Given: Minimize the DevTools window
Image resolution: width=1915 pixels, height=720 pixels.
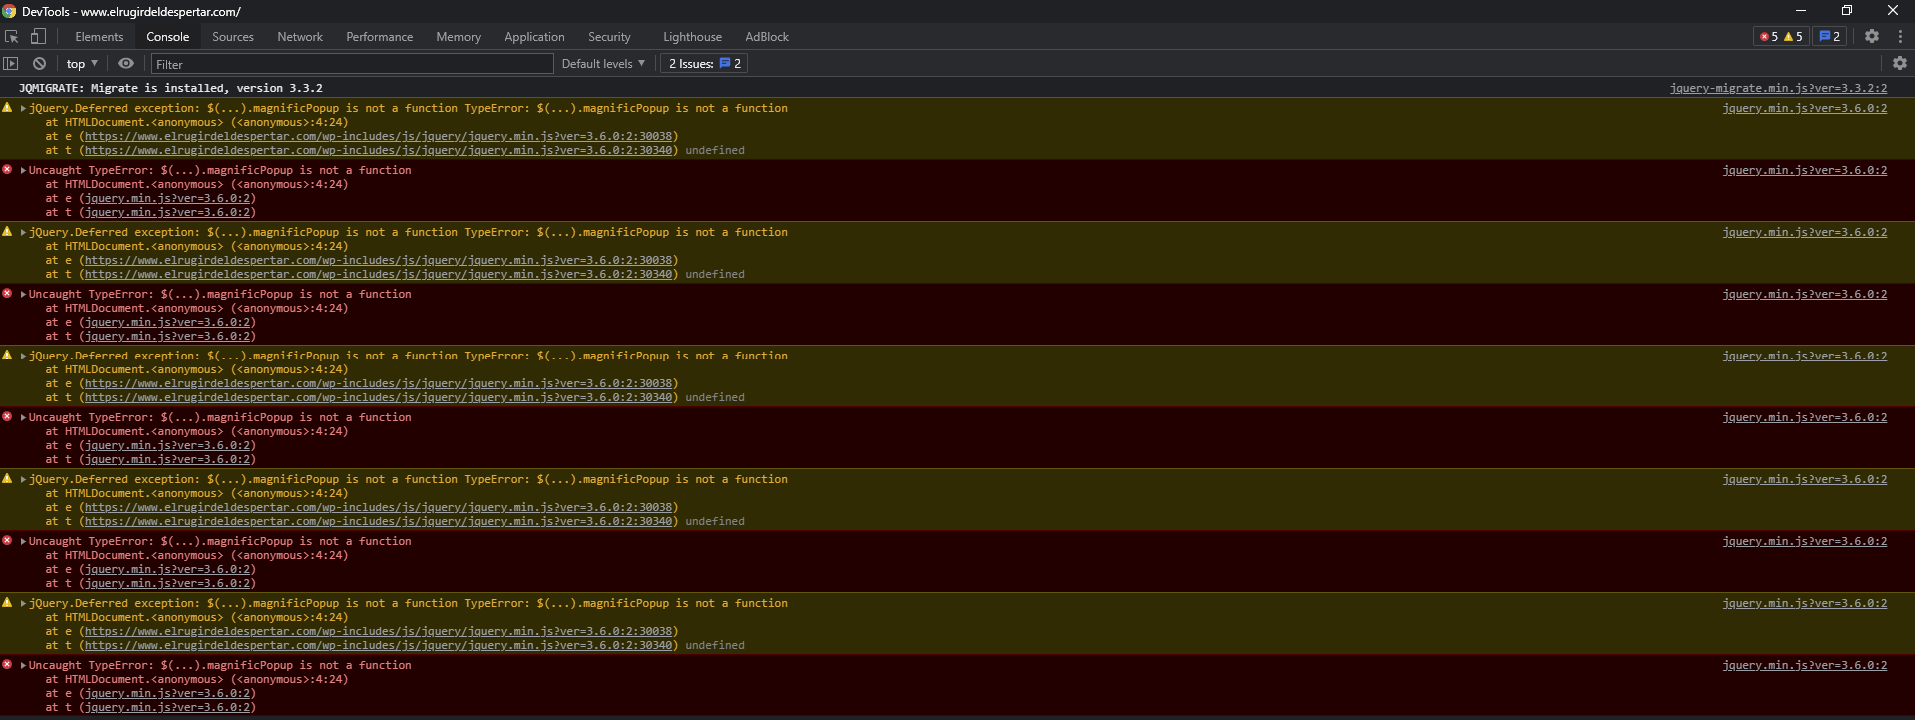Looking at the screenshot, I should (x=1800, y=11).
